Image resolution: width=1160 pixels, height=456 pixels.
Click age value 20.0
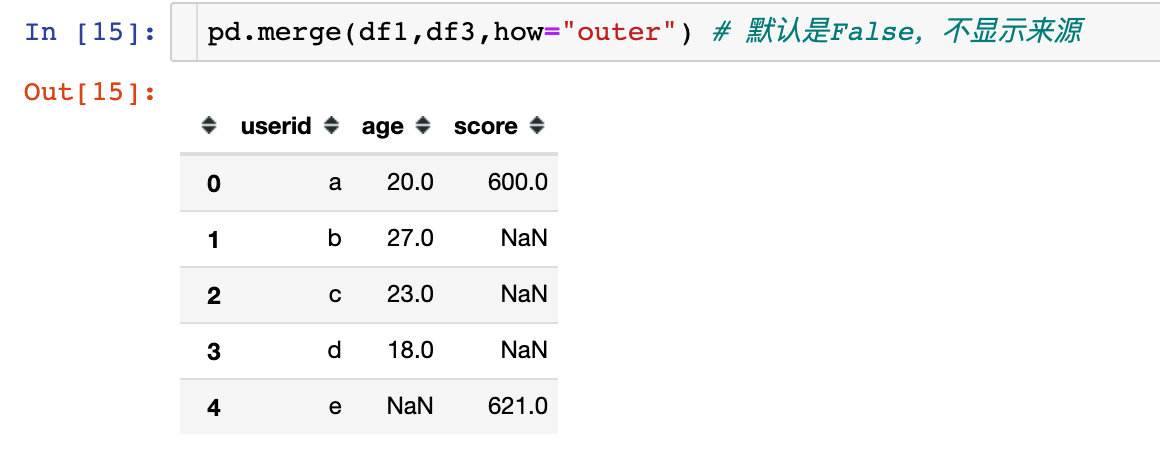point(410,182)
